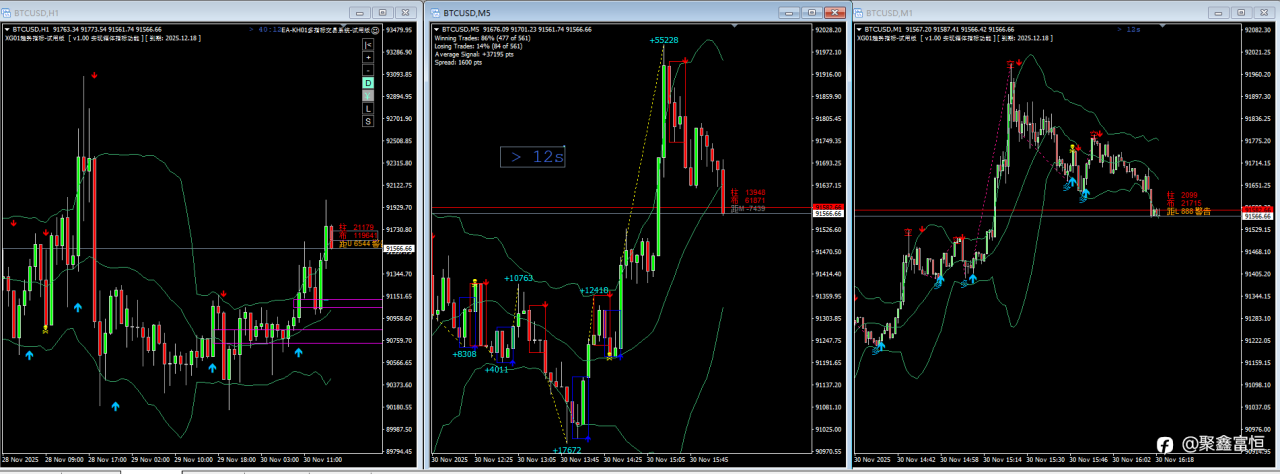Click '28 Nov 2025' on H1 time axis

click(x=20, y=459)
